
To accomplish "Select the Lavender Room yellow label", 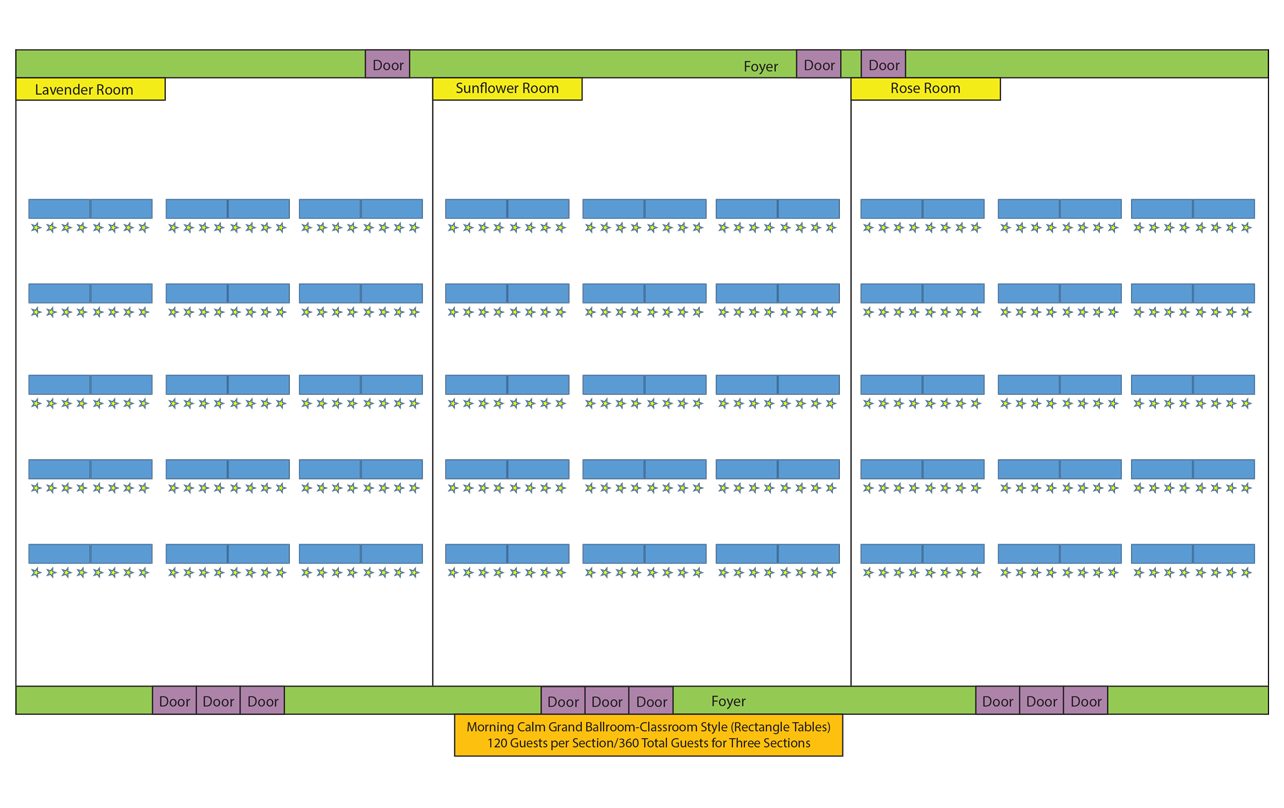I will click(90, 89).
